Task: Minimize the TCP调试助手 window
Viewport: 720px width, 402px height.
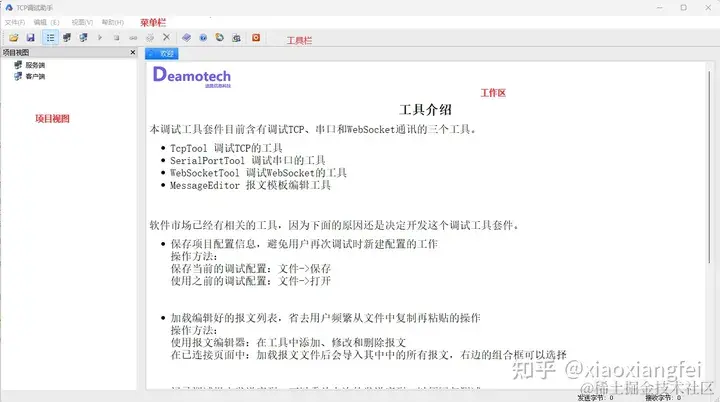Action: click(659, 7)
